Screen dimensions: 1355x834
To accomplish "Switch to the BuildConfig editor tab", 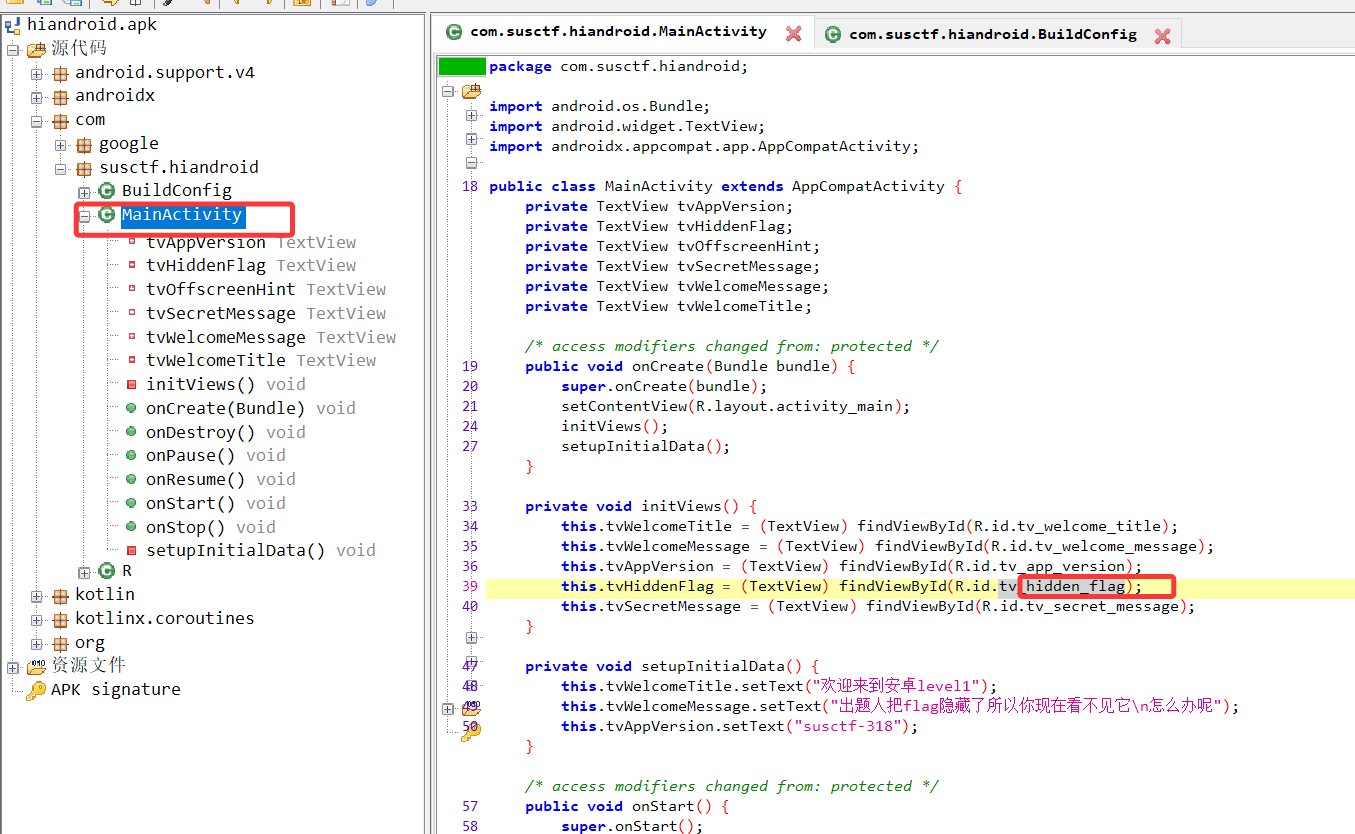I will [x=991, y=34].
